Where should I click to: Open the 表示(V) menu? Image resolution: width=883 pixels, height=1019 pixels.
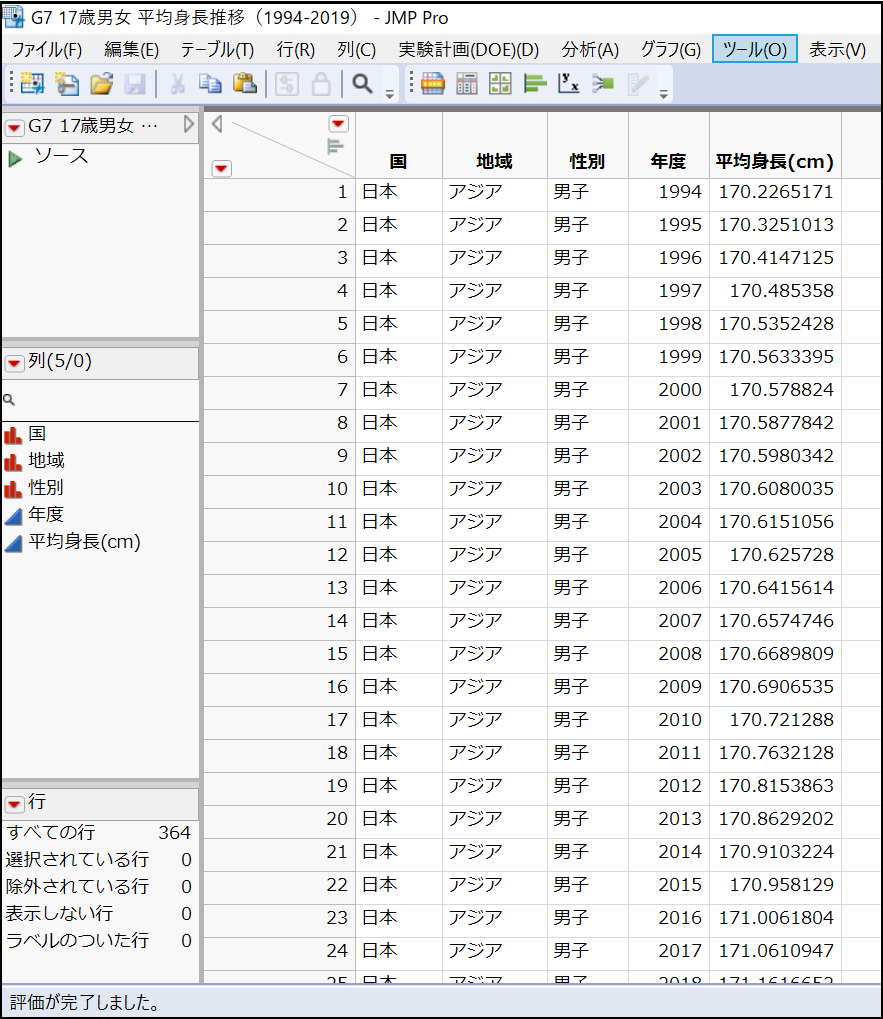tap(838, 49)
